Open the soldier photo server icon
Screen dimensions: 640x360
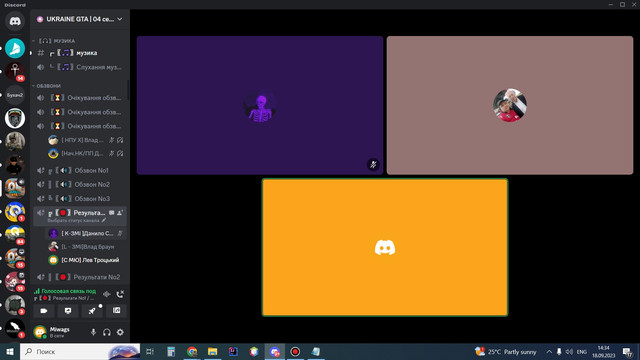coord(15,141)
